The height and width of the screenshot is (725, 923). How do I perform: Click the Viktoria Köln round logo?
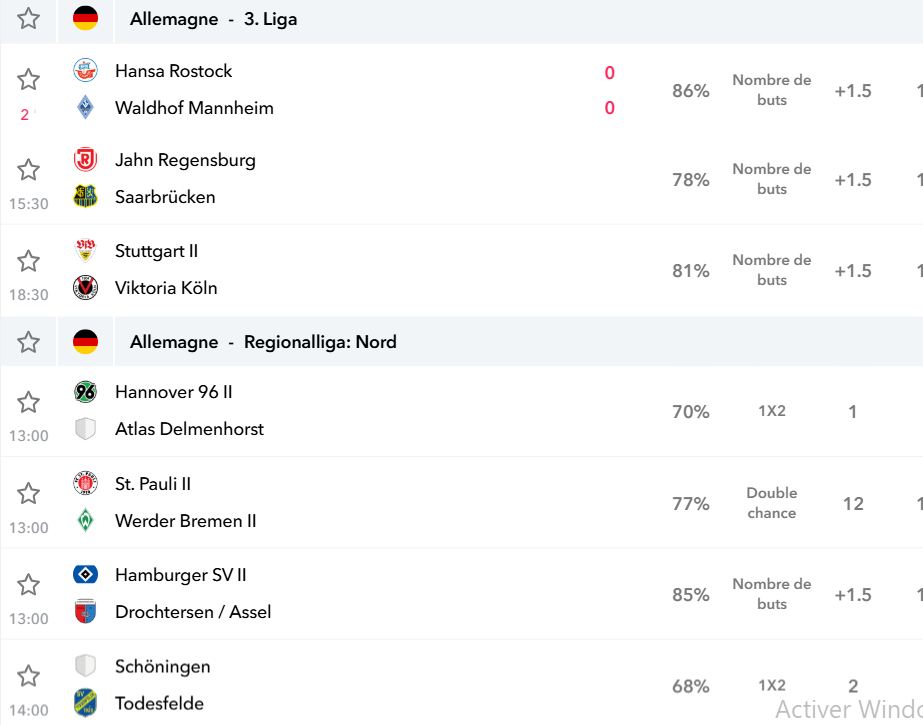[85, 288]
